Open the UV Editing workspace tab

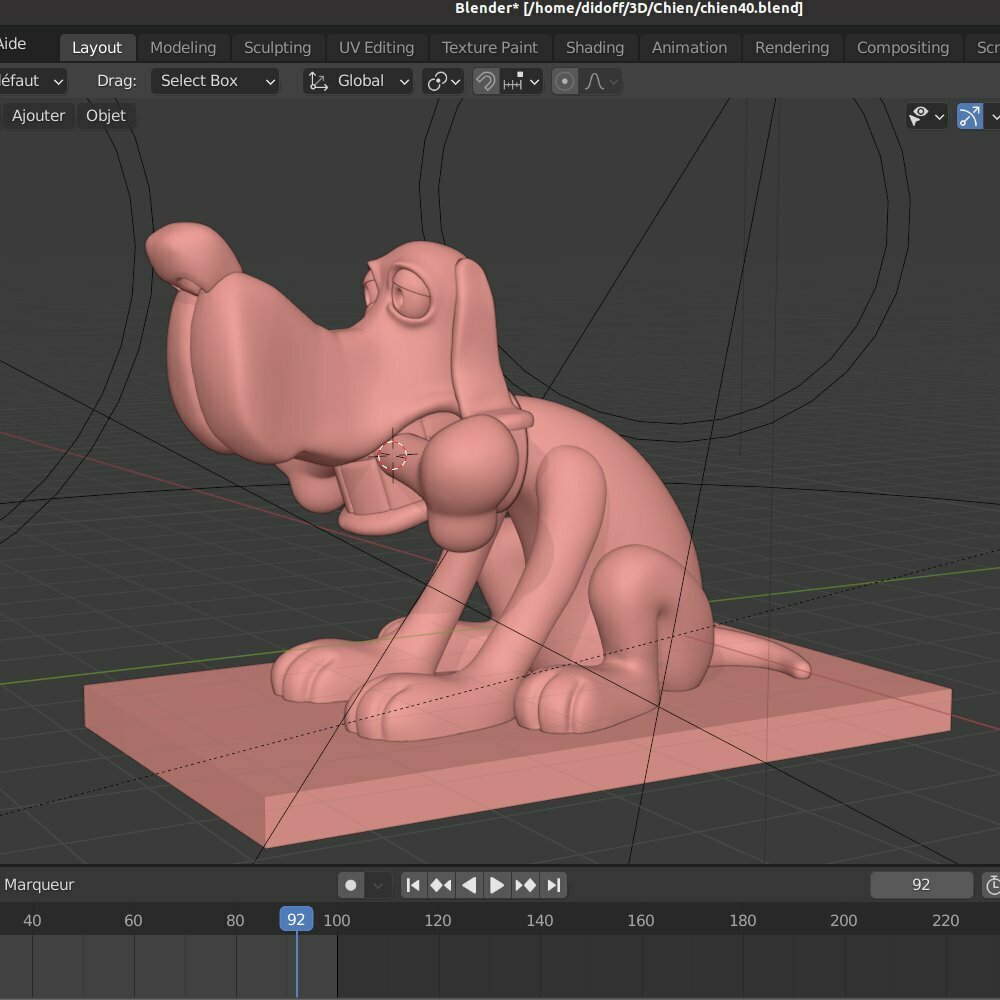(x=376, y=47)
